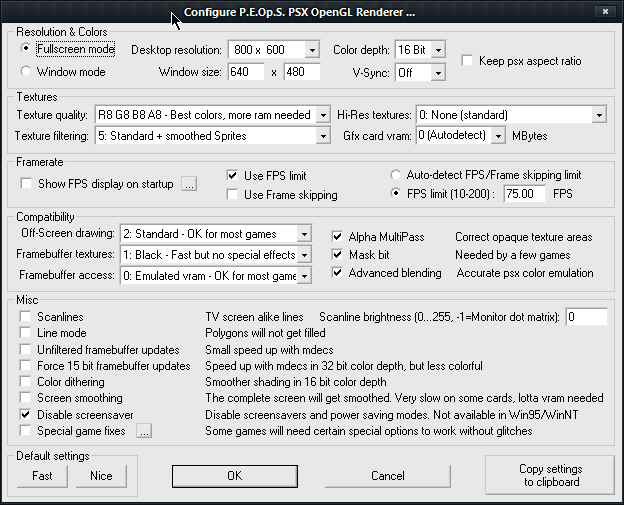This screenshot has width=624, height=505.
Task: Open Framebuffer textures dropdown
Action: 216,255
